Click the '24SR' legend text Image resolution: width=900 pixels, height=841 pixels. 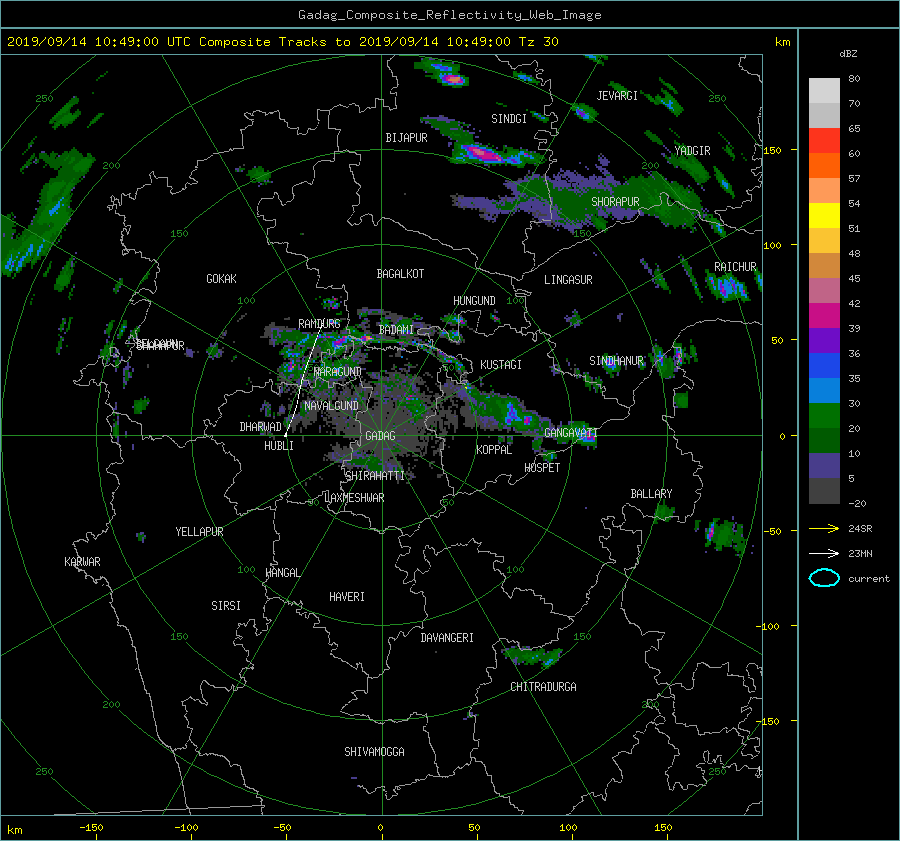pos(860,529)
